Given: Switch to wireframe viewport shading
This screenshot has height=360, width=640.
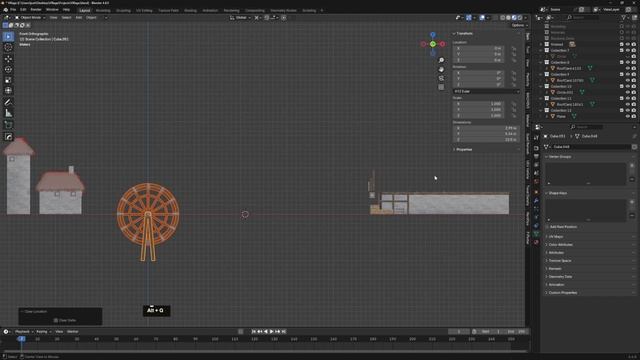Looking at the screenshot, I should point(503,18).
